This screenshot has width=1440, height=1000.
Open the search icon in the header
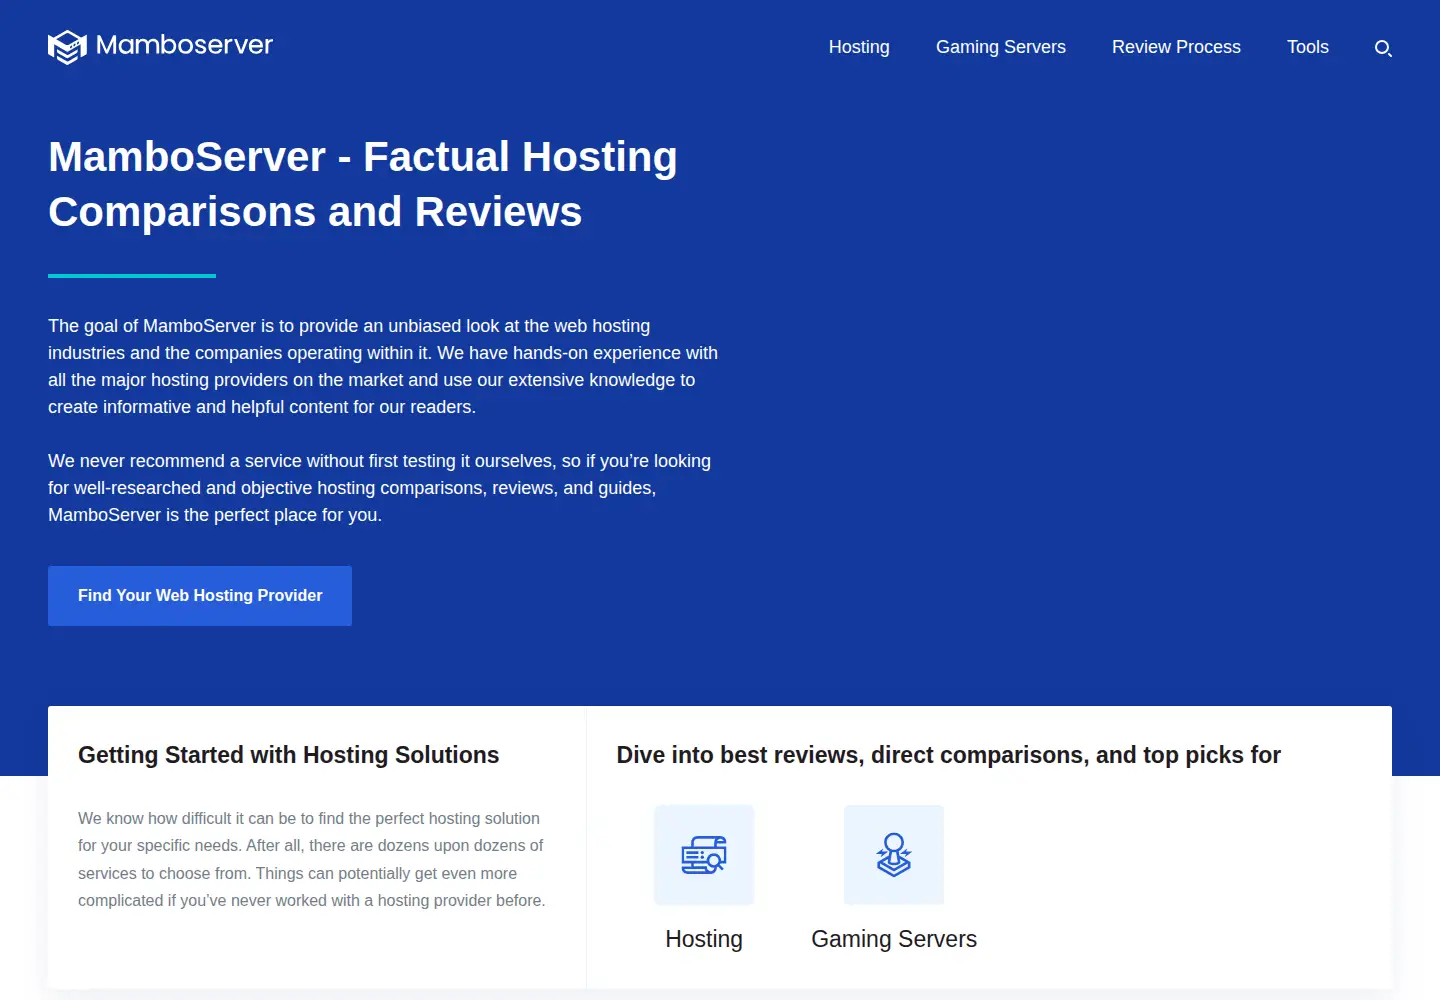(1383, 48)
